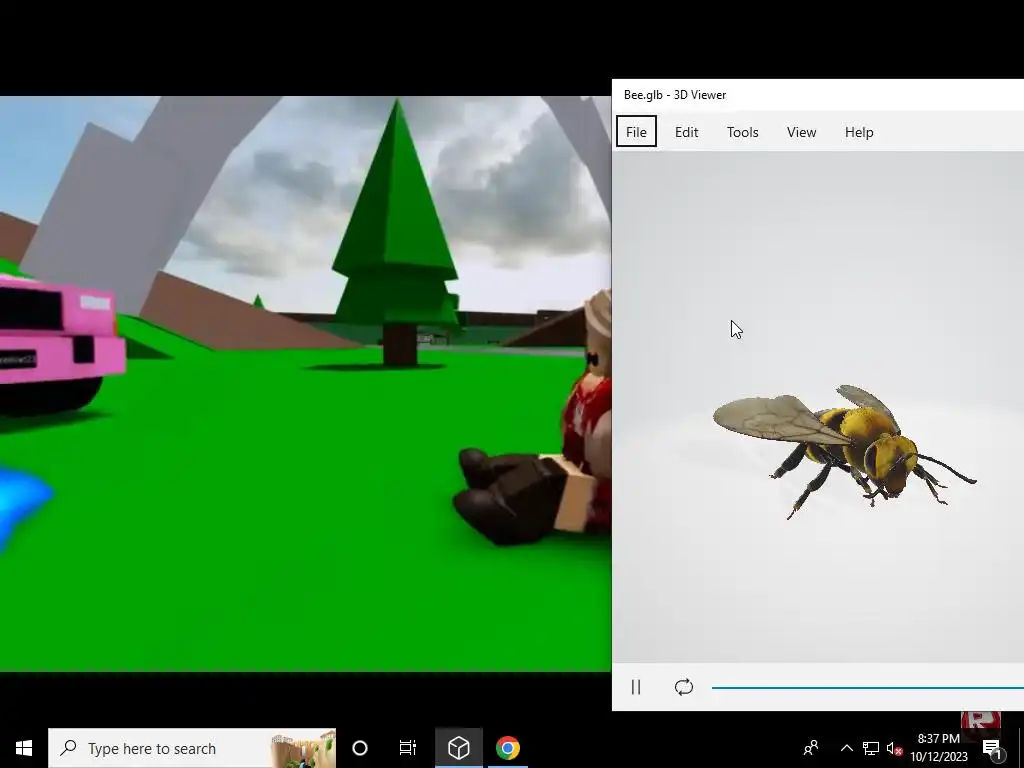
Task: Open the Help menu in 3D Viewer
Action: (859, 132)
